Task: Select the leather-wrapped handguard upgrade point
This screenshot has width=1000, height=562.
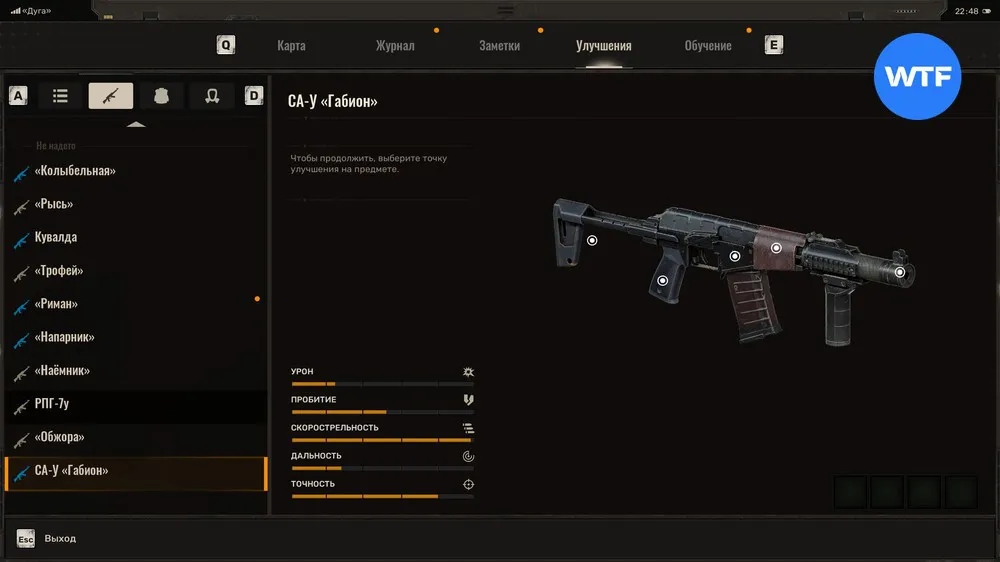Action: click(x=776, y=248)
